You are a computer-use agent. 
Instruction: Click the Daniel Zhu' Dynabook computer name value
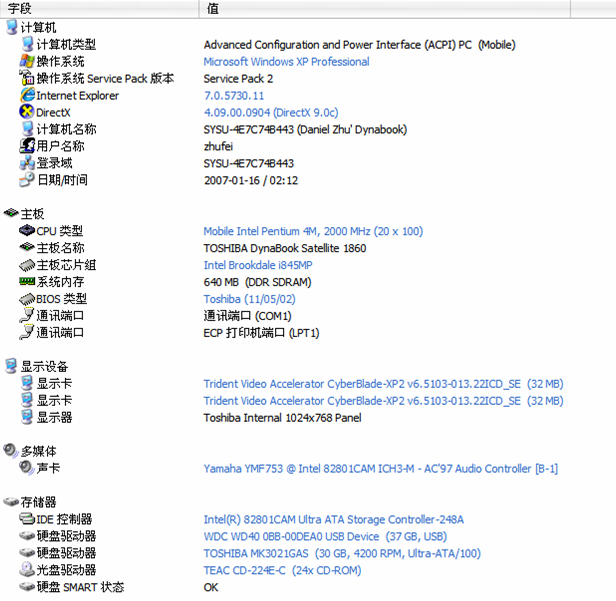[x=305, y=129]
